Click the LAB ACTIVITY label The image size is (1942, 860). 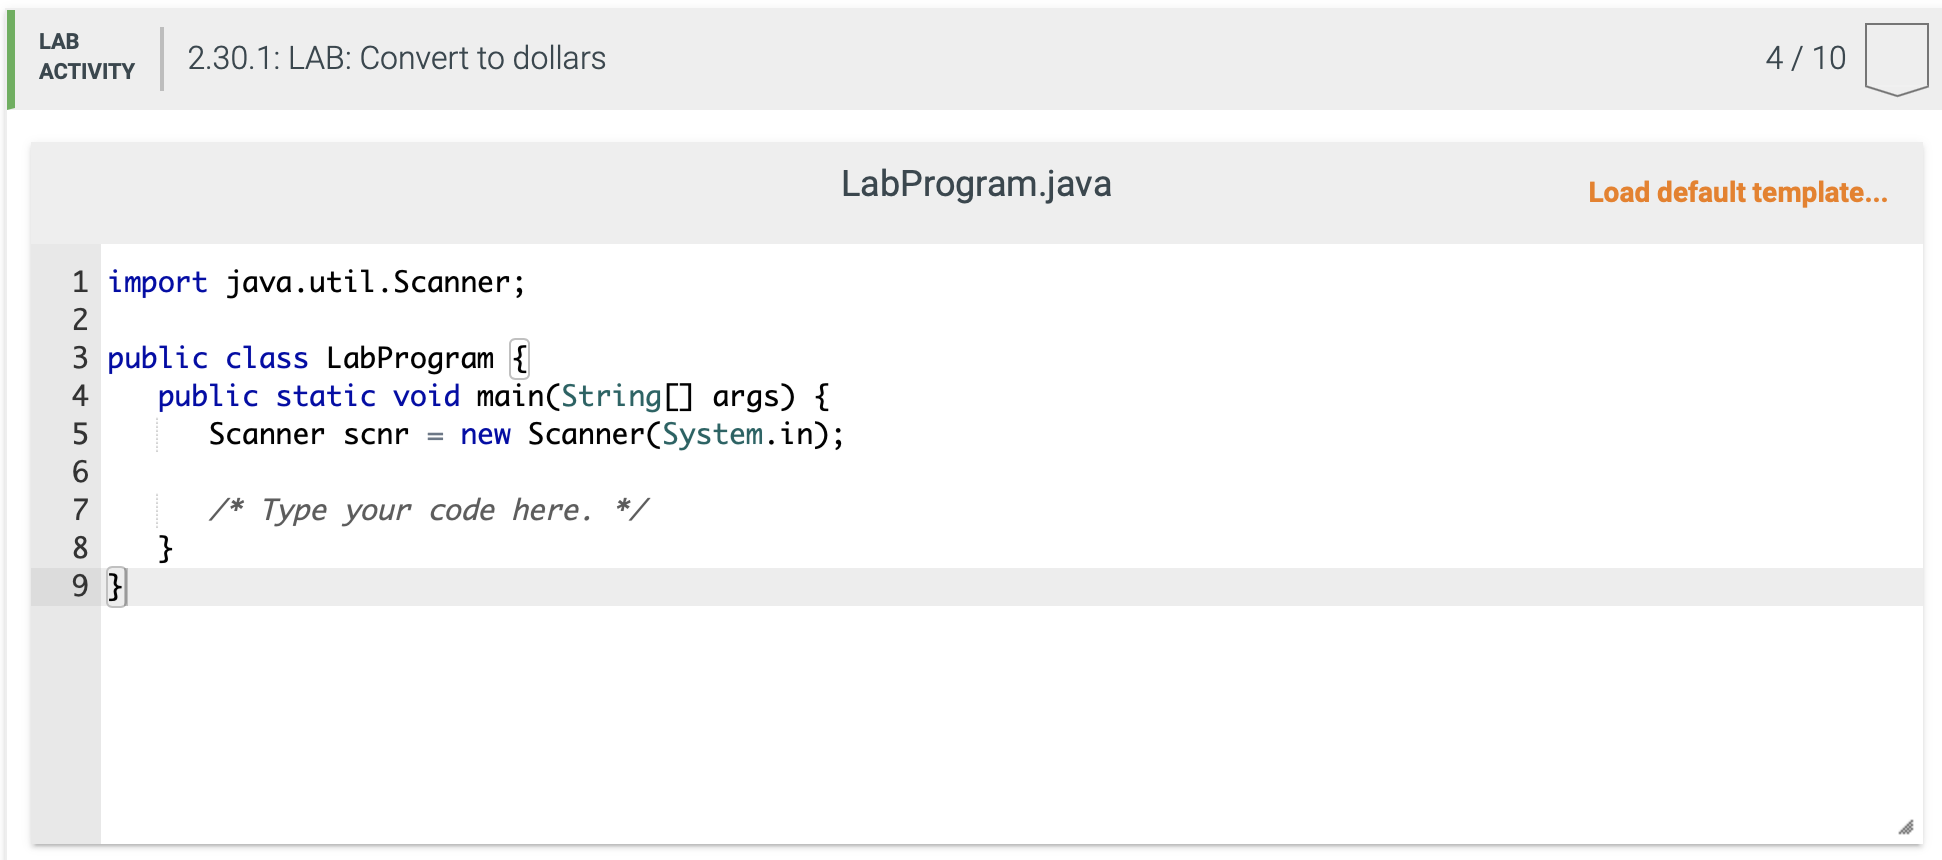86,57
